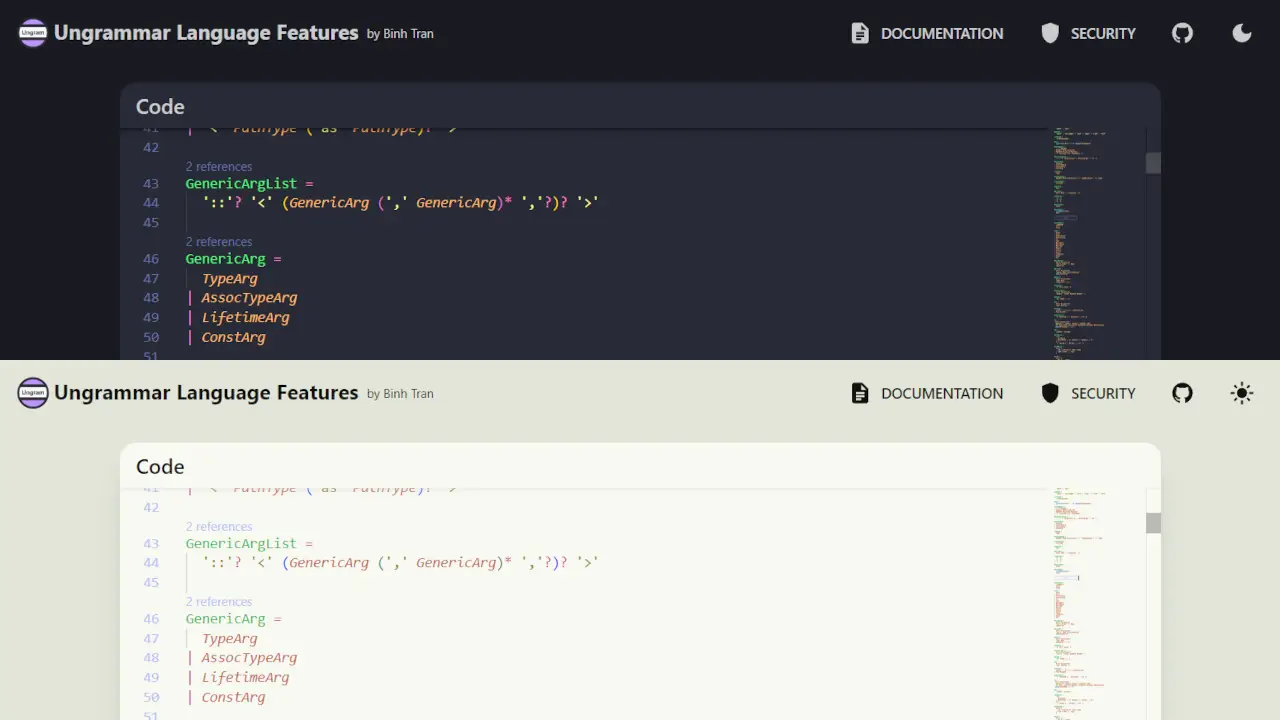Click the shield icon in the light navbar
This screenshot has width=1280, height=720.
pos(1050,393)
